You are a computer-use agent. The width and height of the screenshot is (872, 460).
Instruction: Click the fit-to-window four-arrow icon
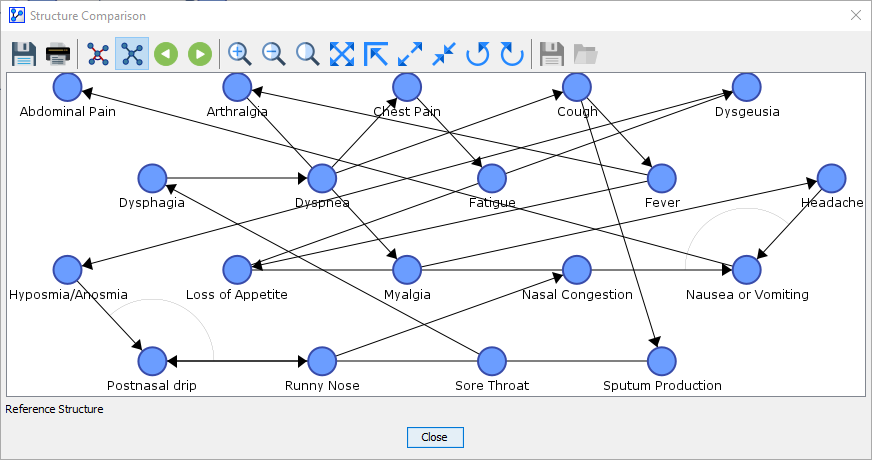(x=341, y=54)
